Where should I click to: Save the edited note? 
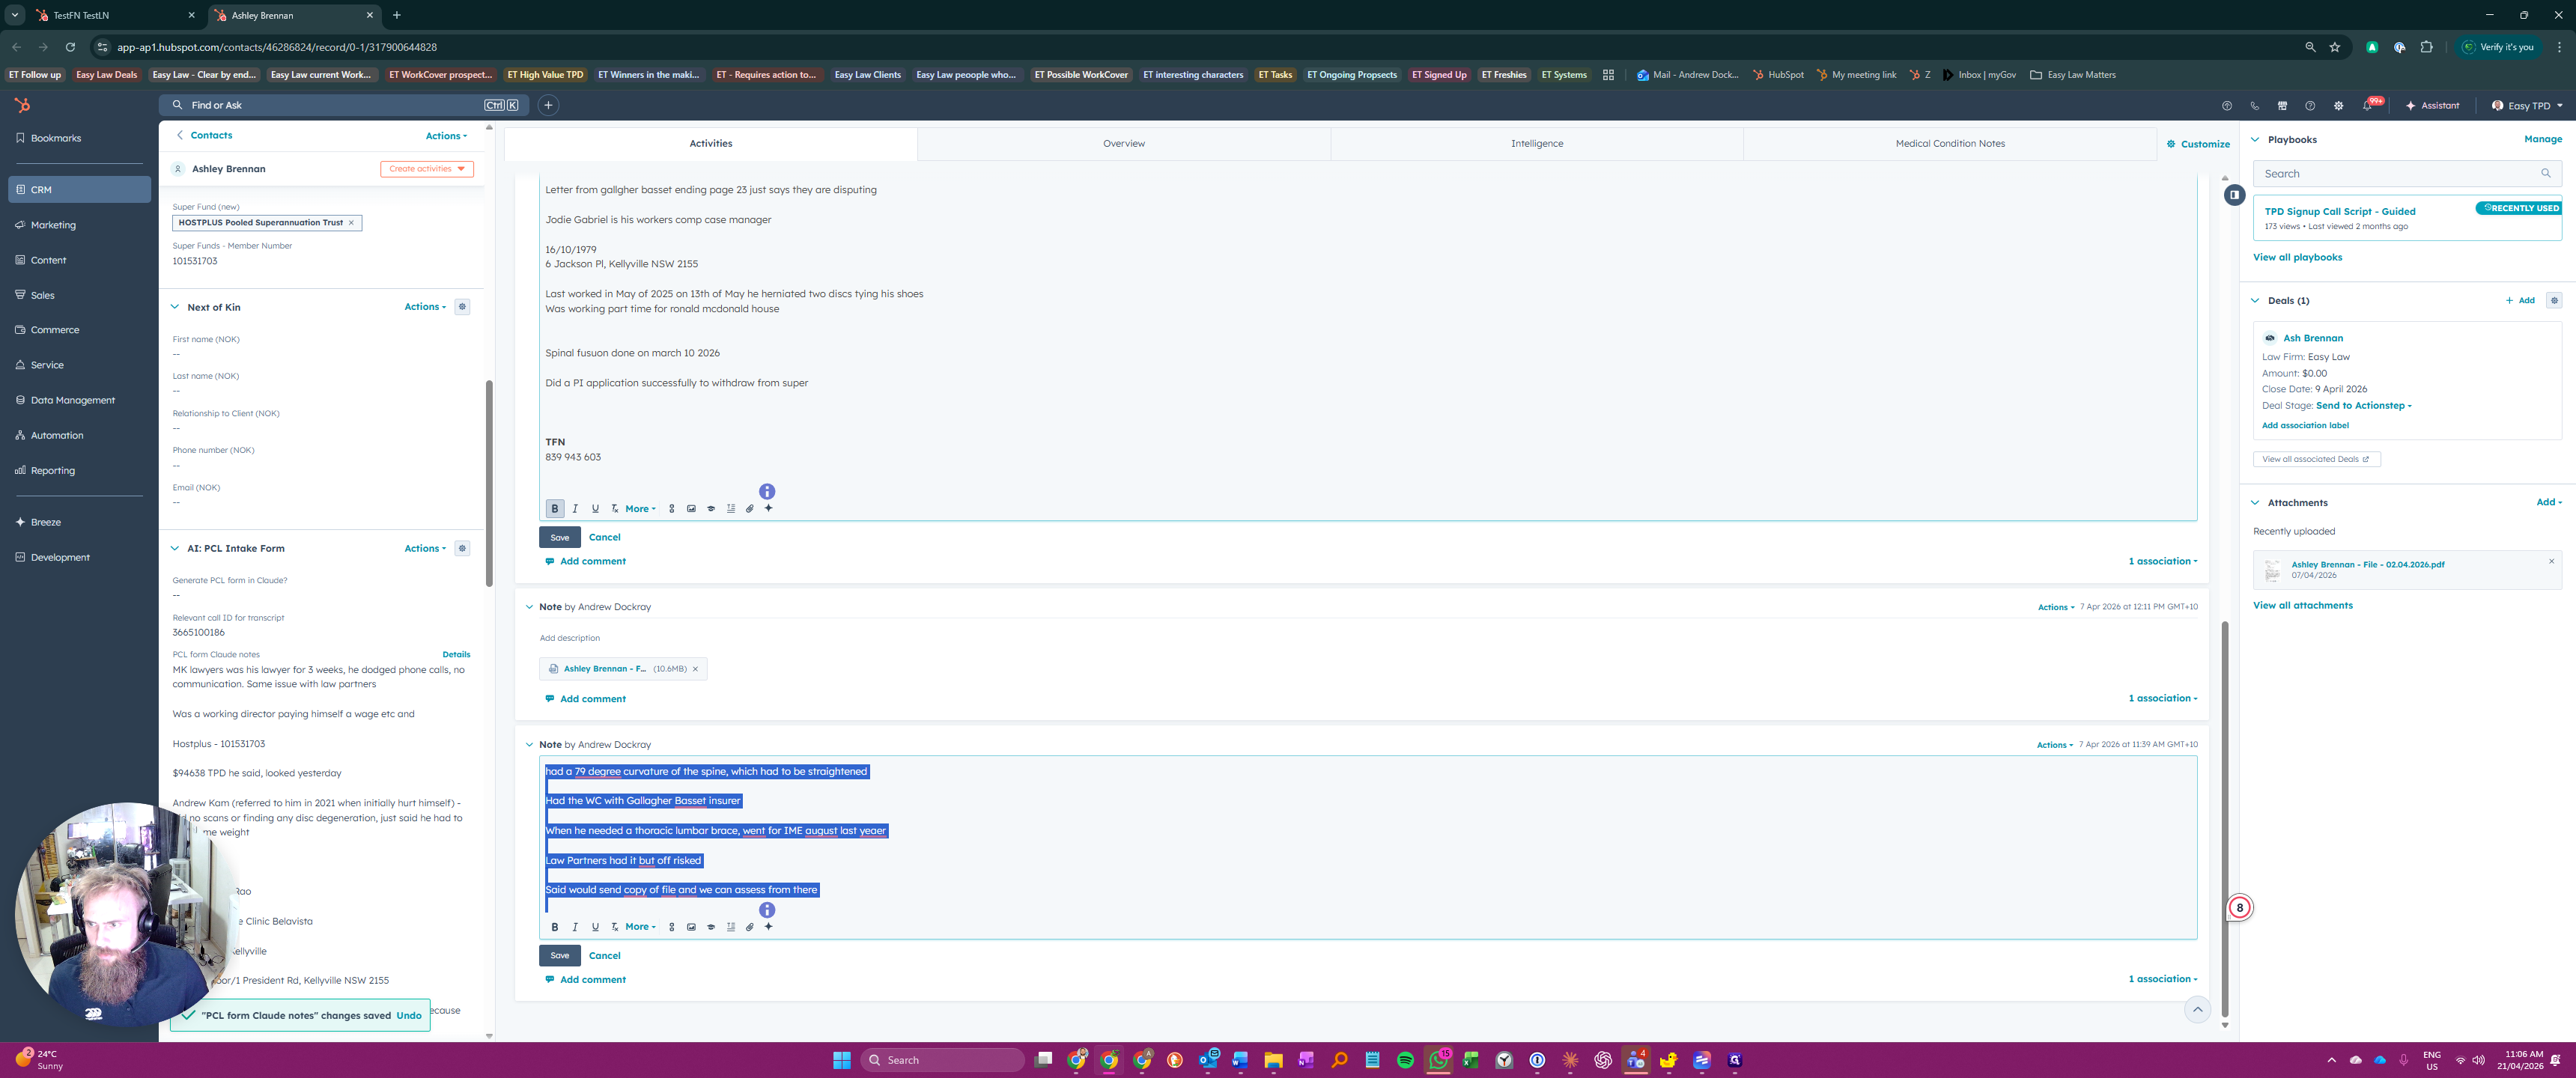coord(559,956)
